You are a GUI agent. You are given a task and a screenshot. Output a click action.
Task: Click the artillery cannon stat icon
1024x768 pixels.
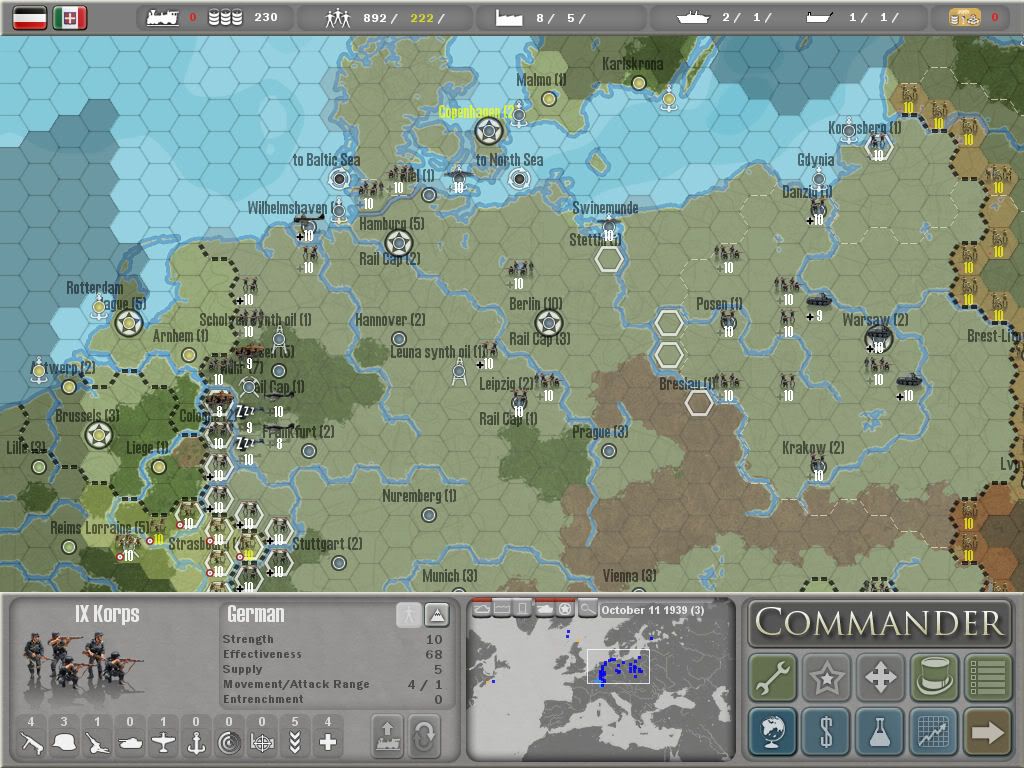tap(97, 743)
